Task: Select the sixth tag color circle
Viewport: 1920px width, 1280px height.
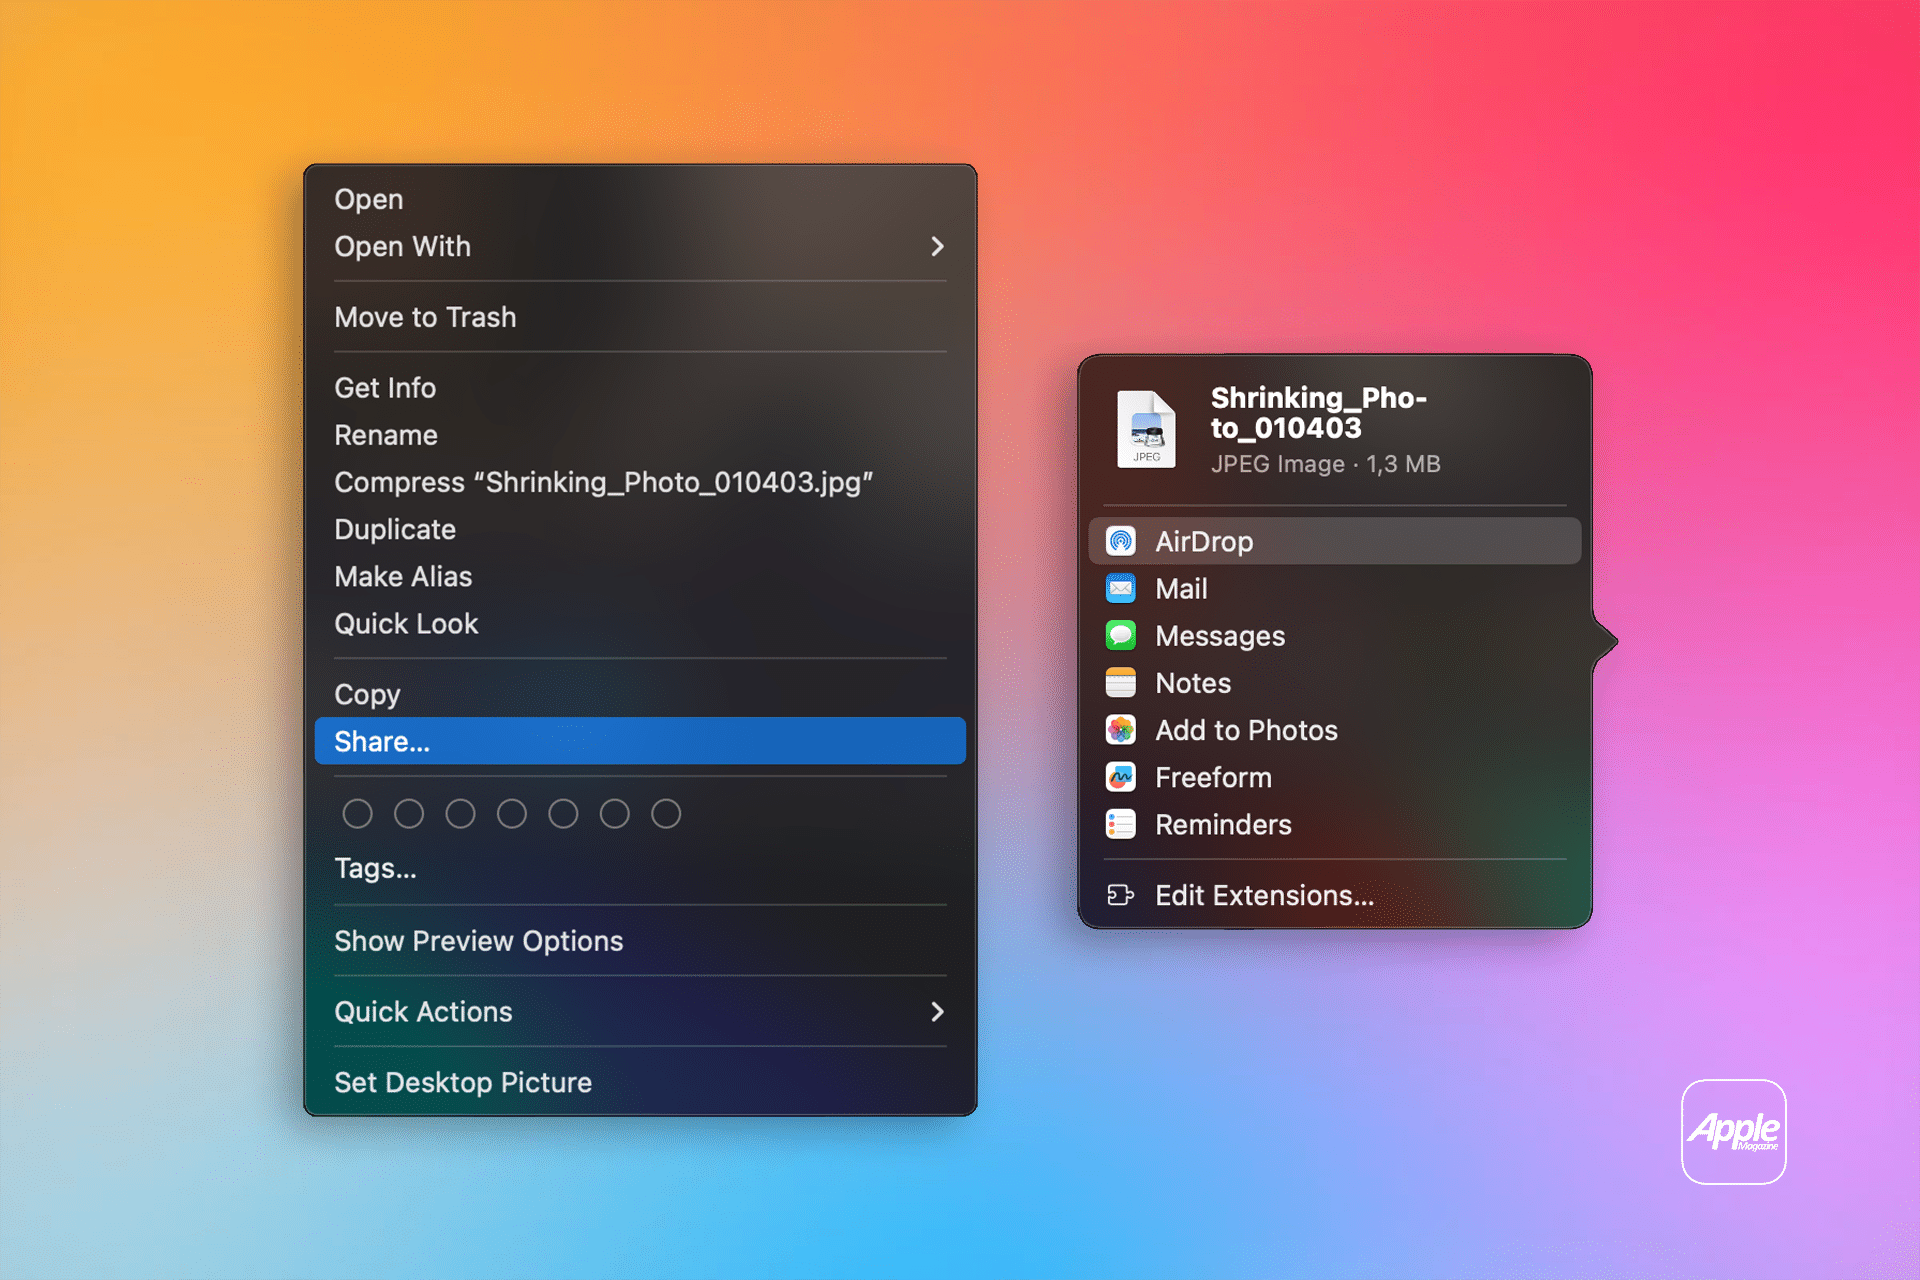Action: click(x=615, y=813)
